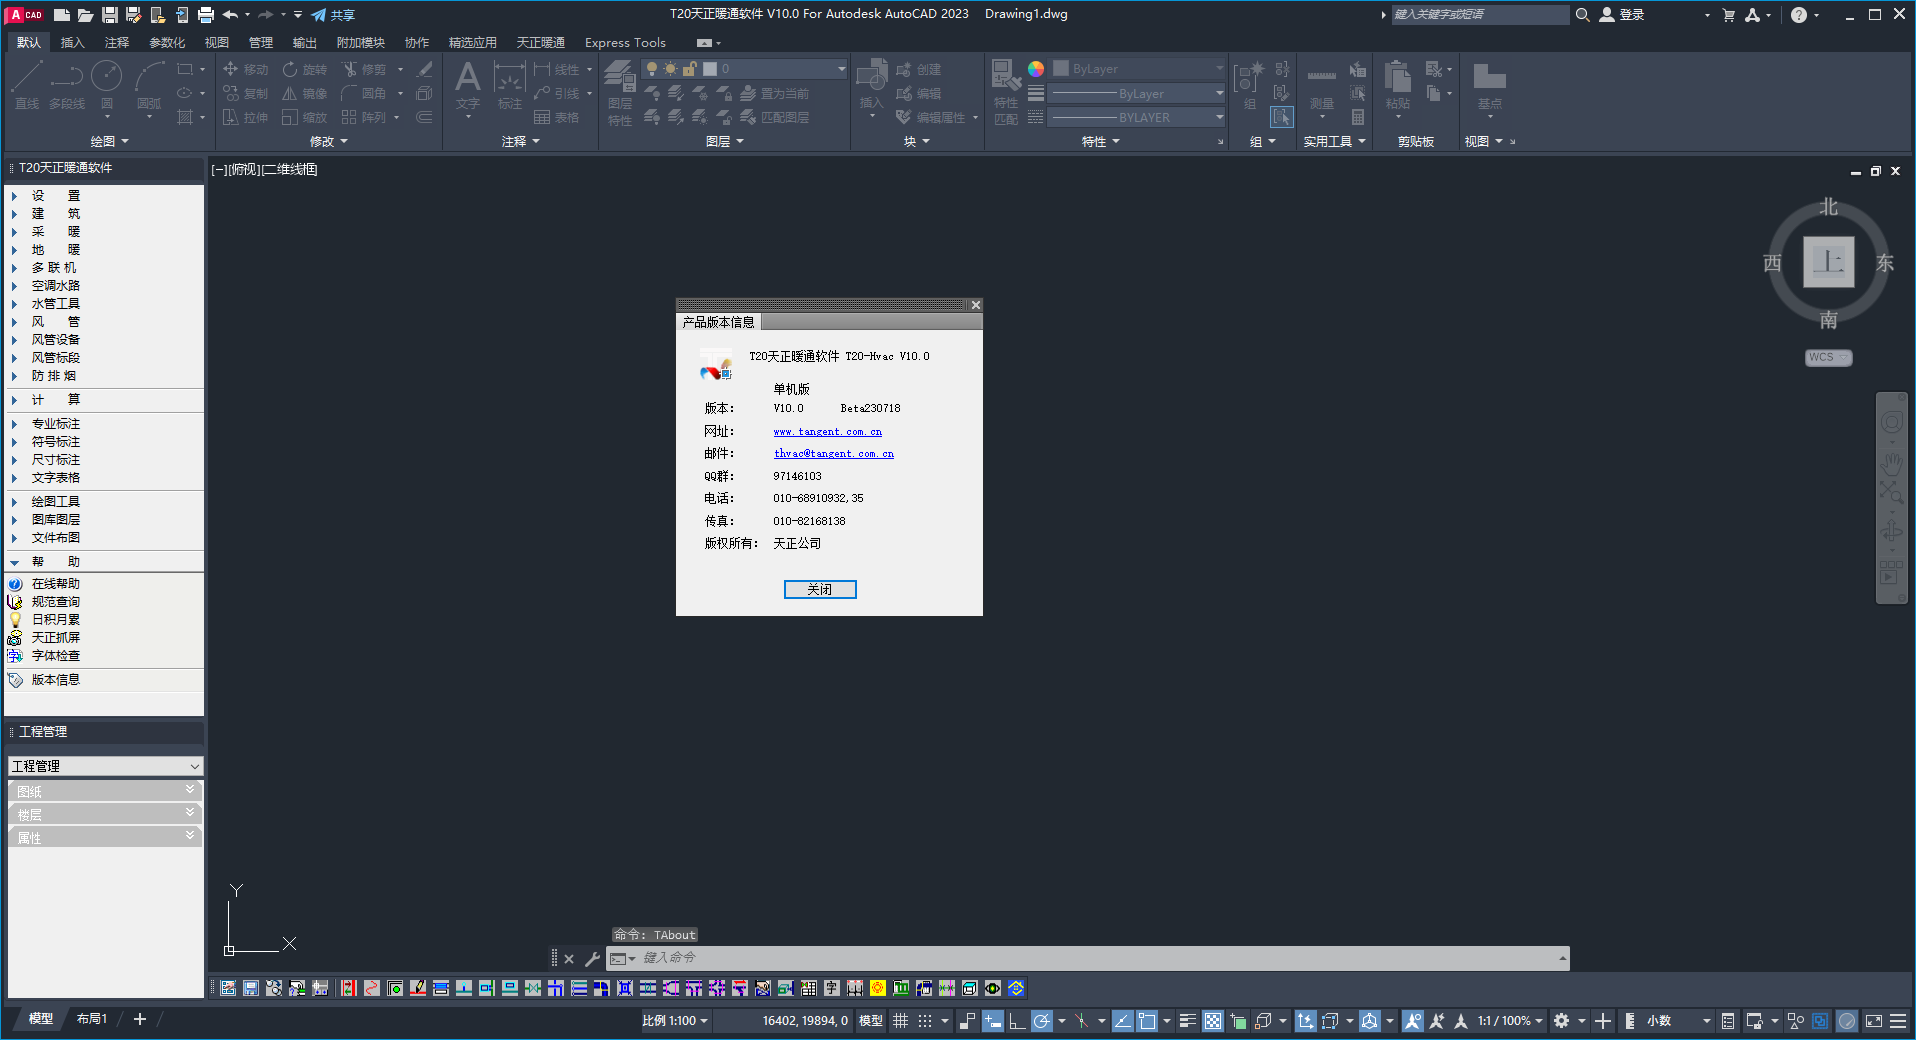Screen dimensions: 1916x1040
Task: Click the 登录 sign-in button
Action: [1622, 15]
